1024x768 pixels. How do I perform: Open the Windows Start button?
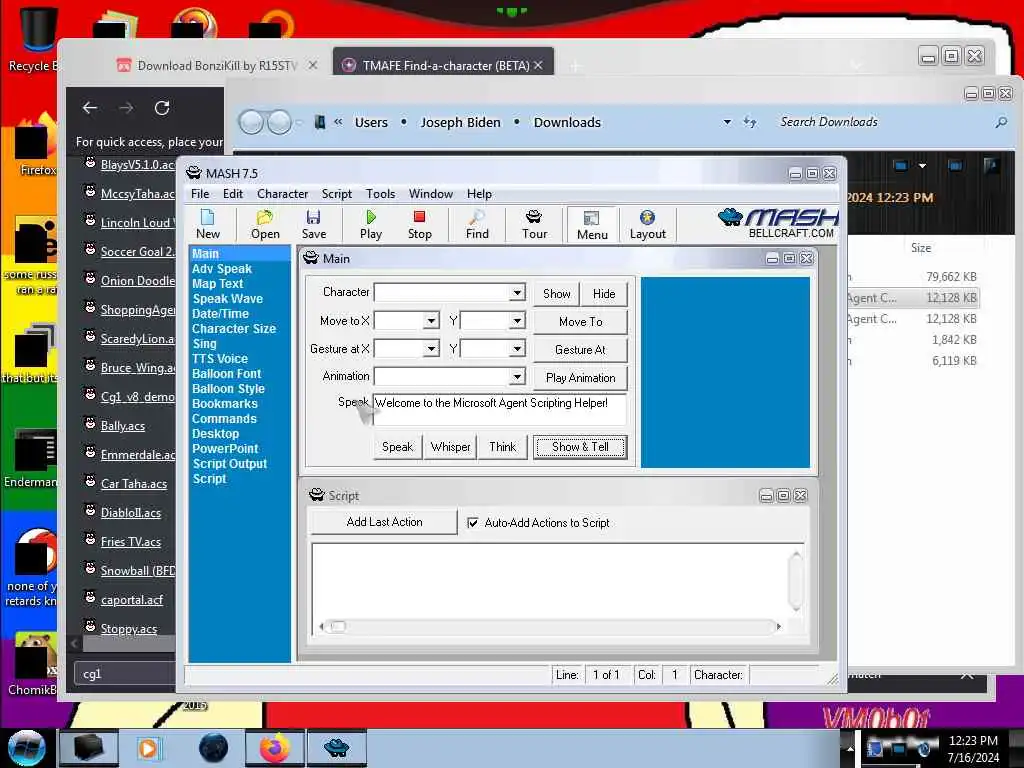click(x=26, y=748)
